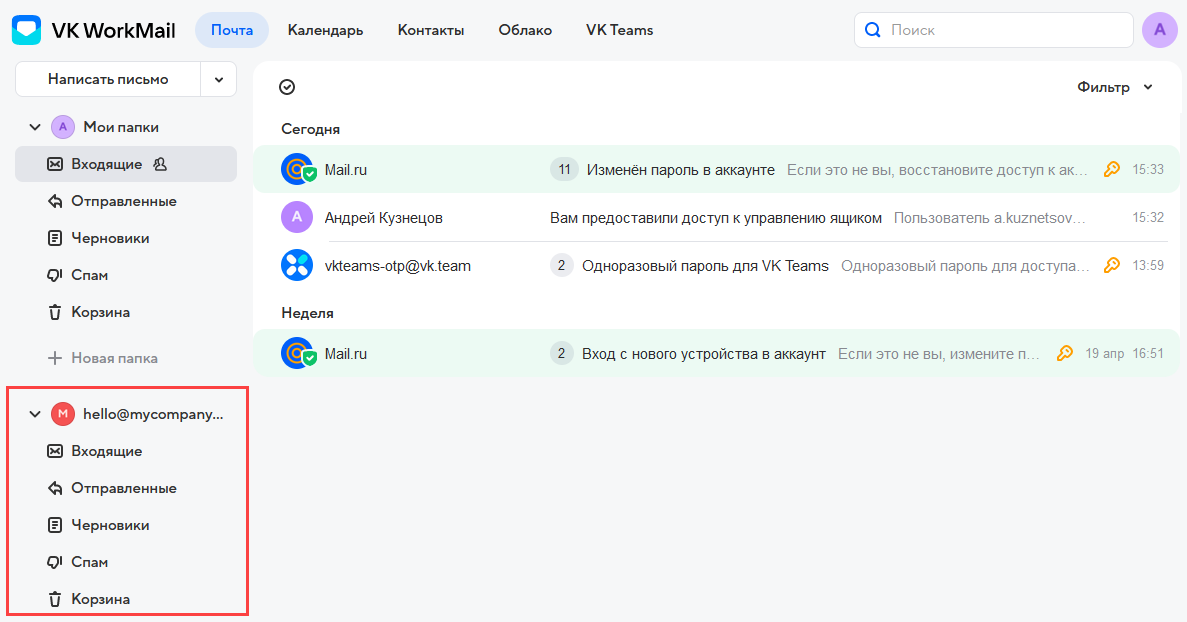Collapse the Мои папки folder tree
This screenshot has width=1187, height=622.
[x=35, y=128]
